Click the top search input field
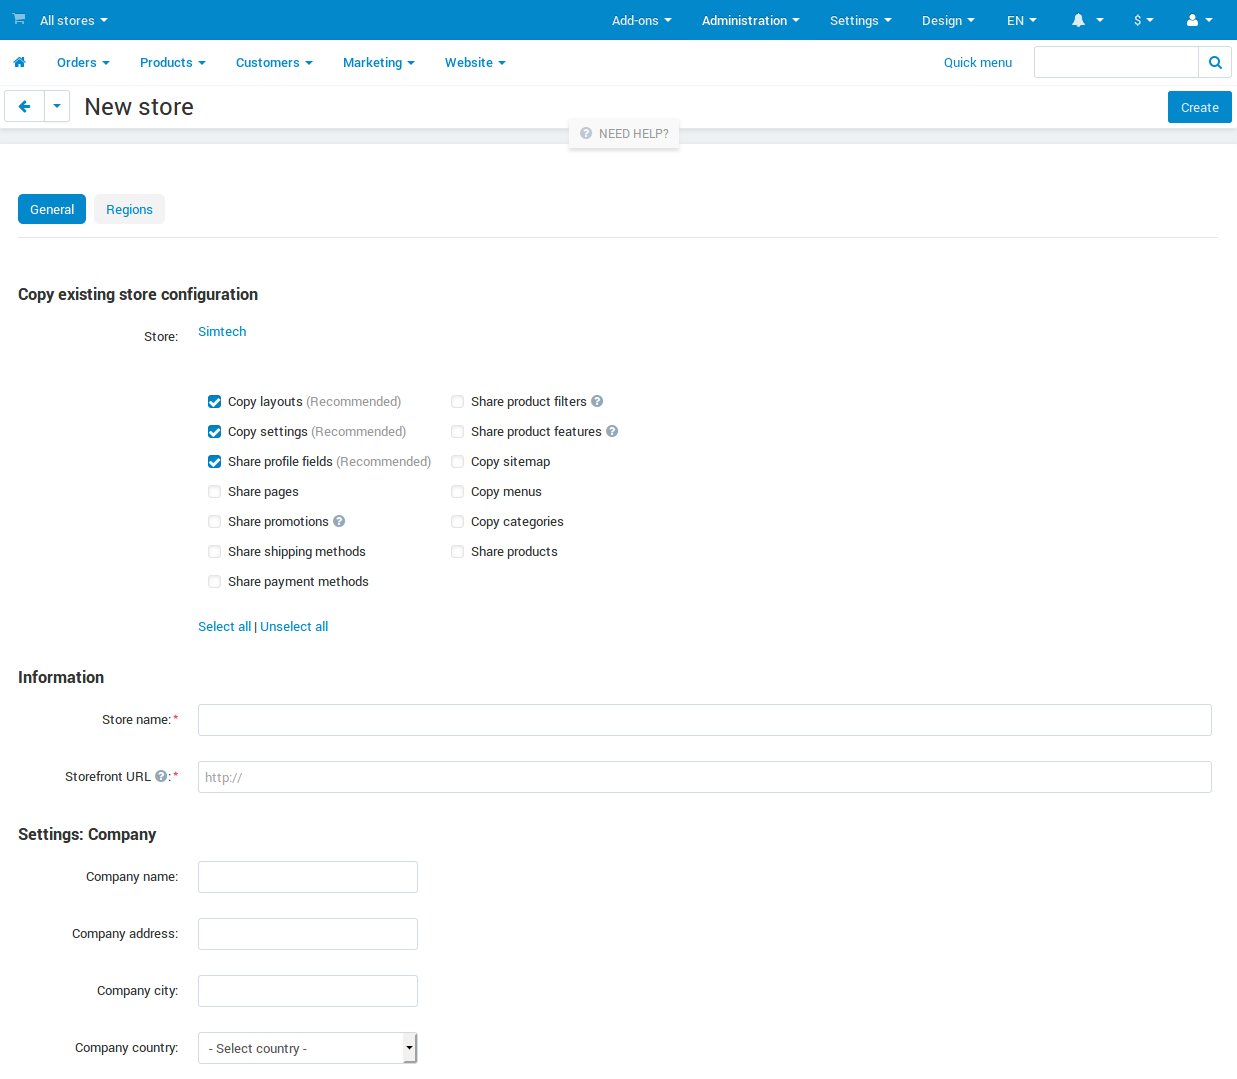This screenshot has height=1079, width=1237. point(1116,62)
